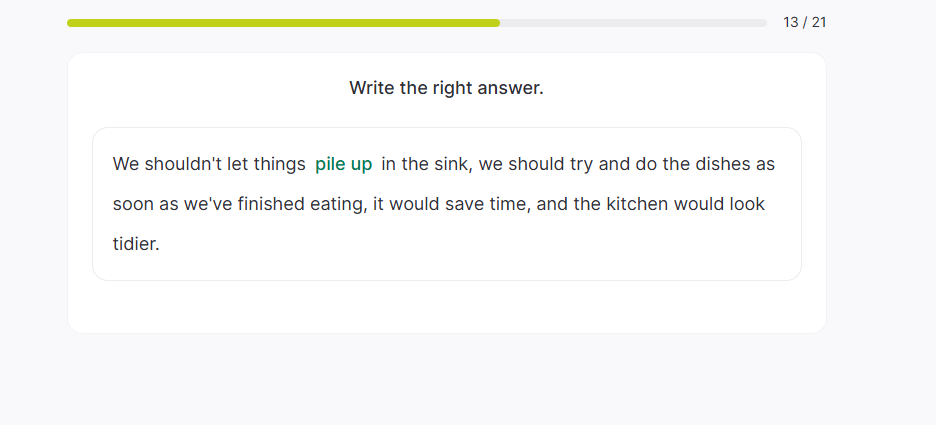Click the word "try" in the sentence
The width and height of the screenshot is (936, 425).
click(x=581, y=164)
